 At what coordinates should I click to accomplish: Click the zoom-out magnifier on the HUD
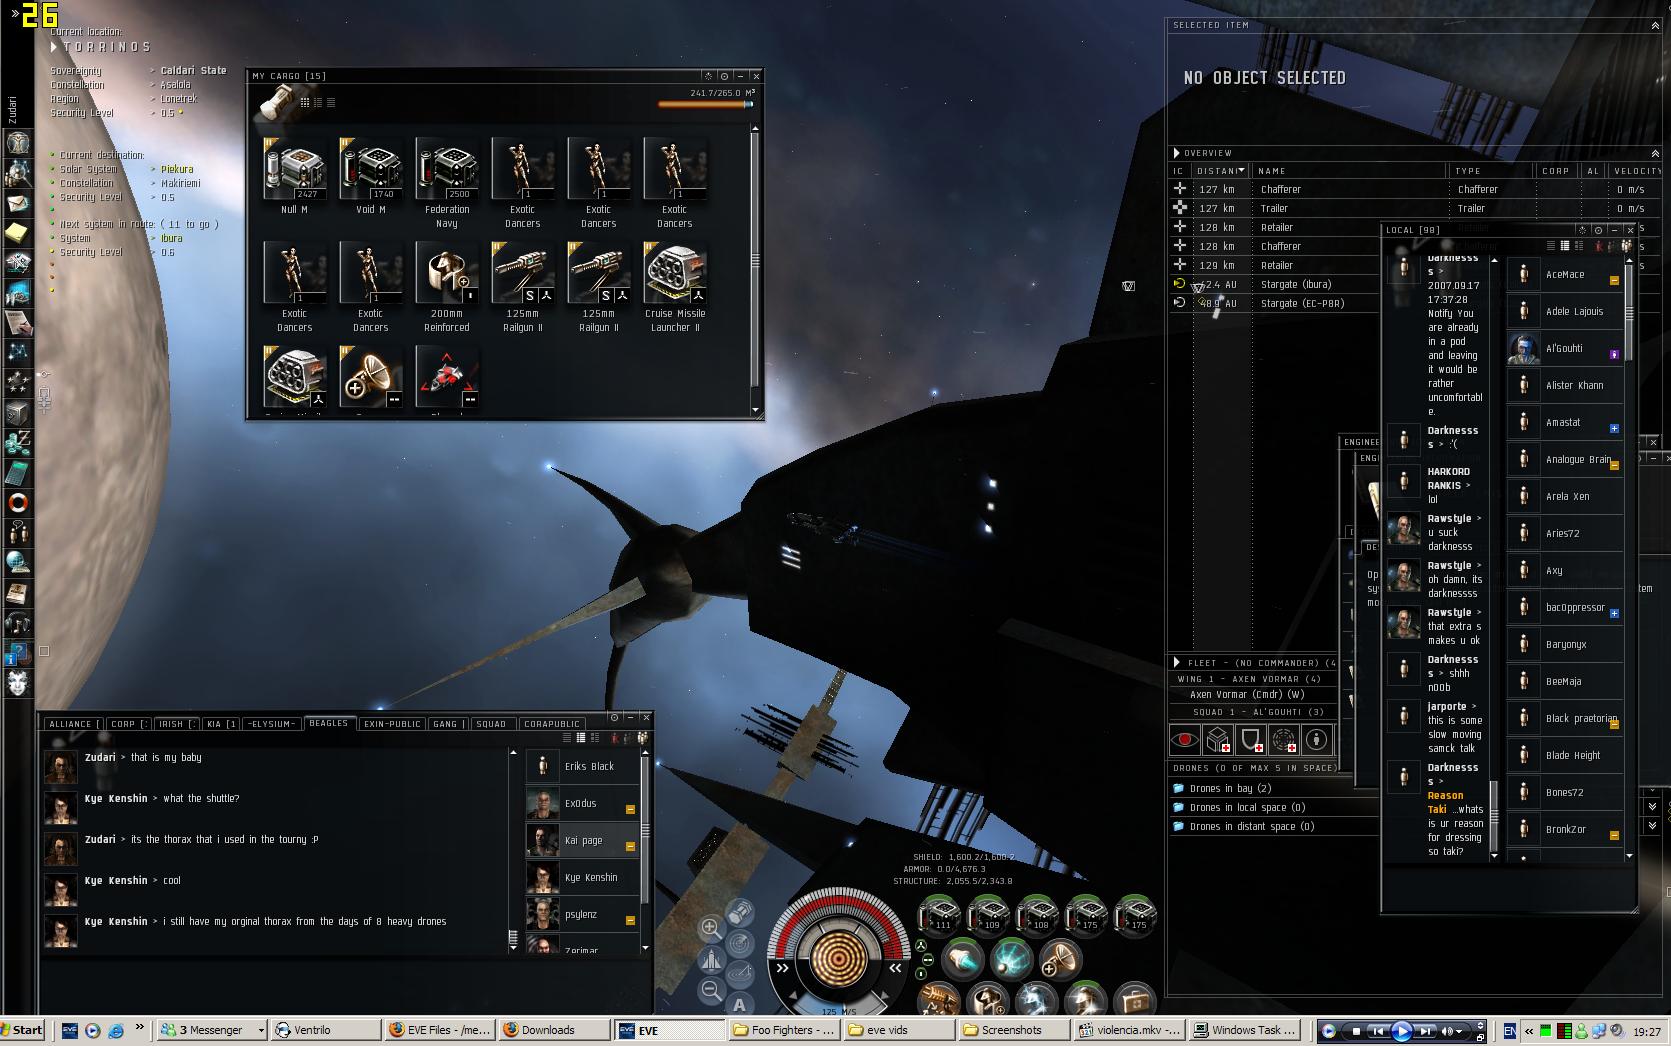(711, 991)
